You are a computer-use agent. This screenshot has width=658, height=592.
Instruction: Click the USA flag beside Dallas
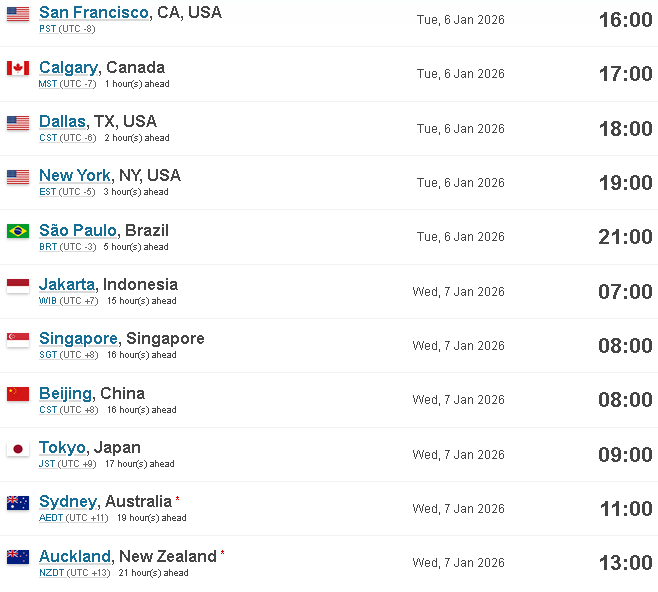click(x=18, y=123)
